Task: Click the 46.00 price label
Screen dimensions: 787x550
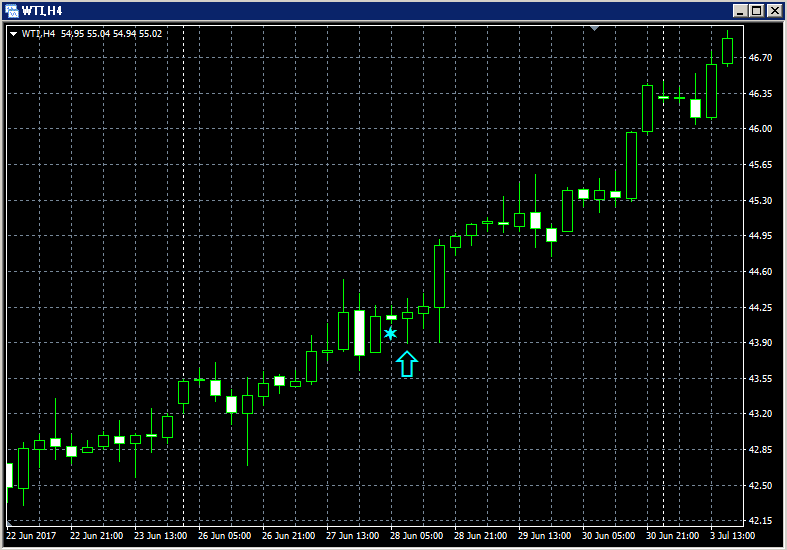Action: [760, 128]
